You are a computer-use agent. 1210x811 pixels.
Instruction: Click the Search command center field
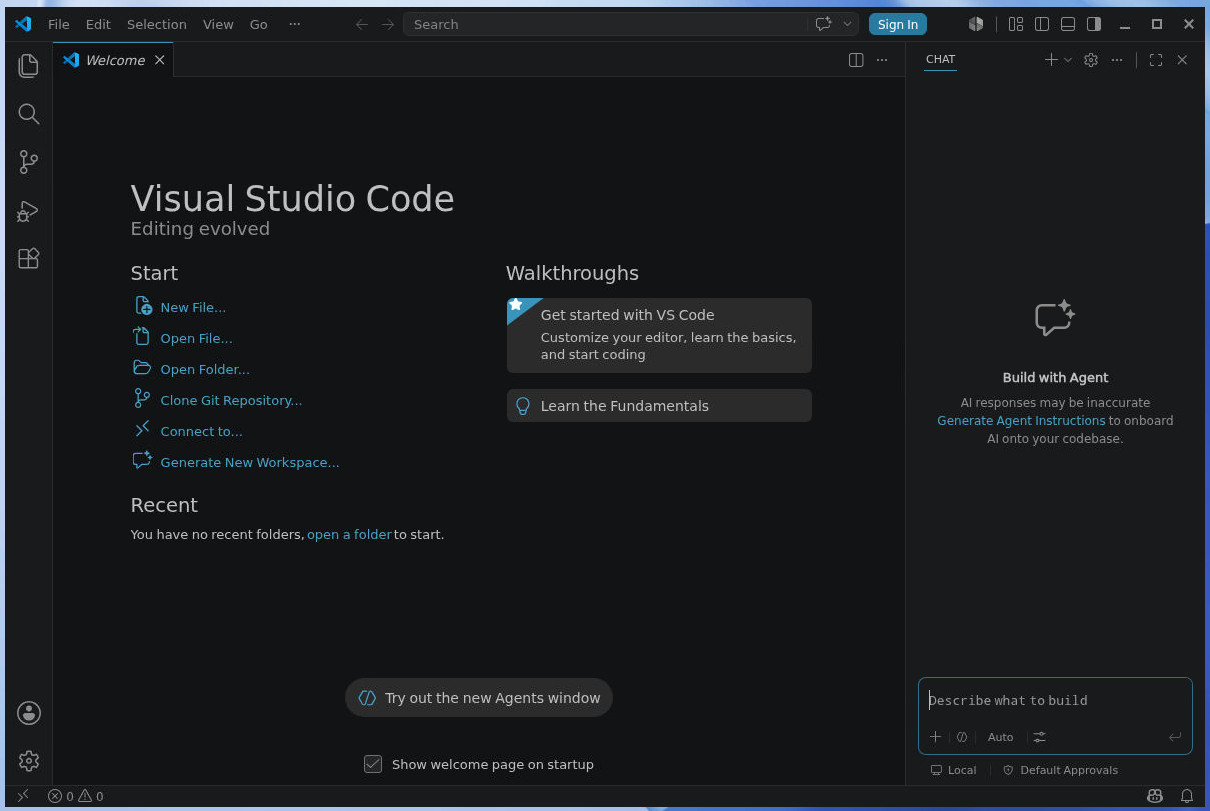pos(605,24)
